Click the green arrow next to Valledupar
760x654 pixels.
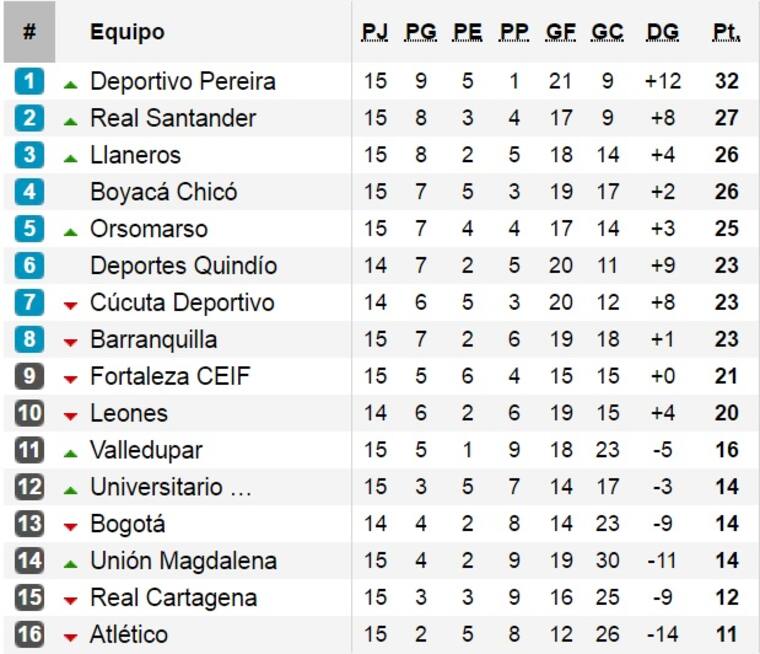pos(70,453)
